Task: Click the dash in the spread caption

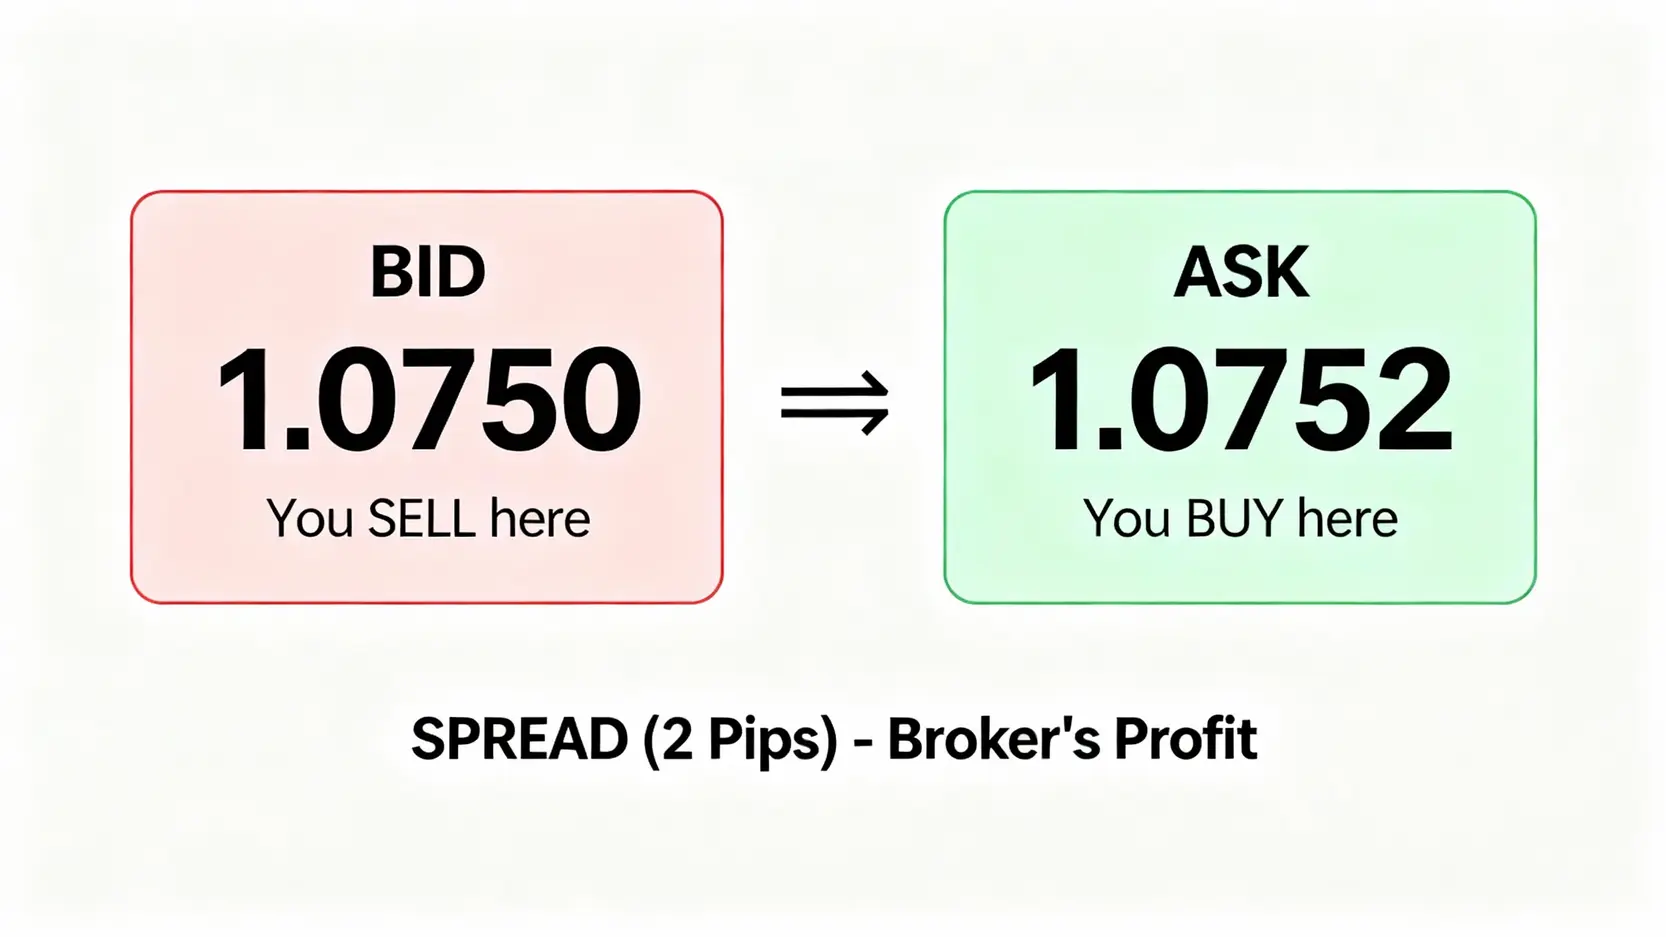Action: (x=863, y=743)
